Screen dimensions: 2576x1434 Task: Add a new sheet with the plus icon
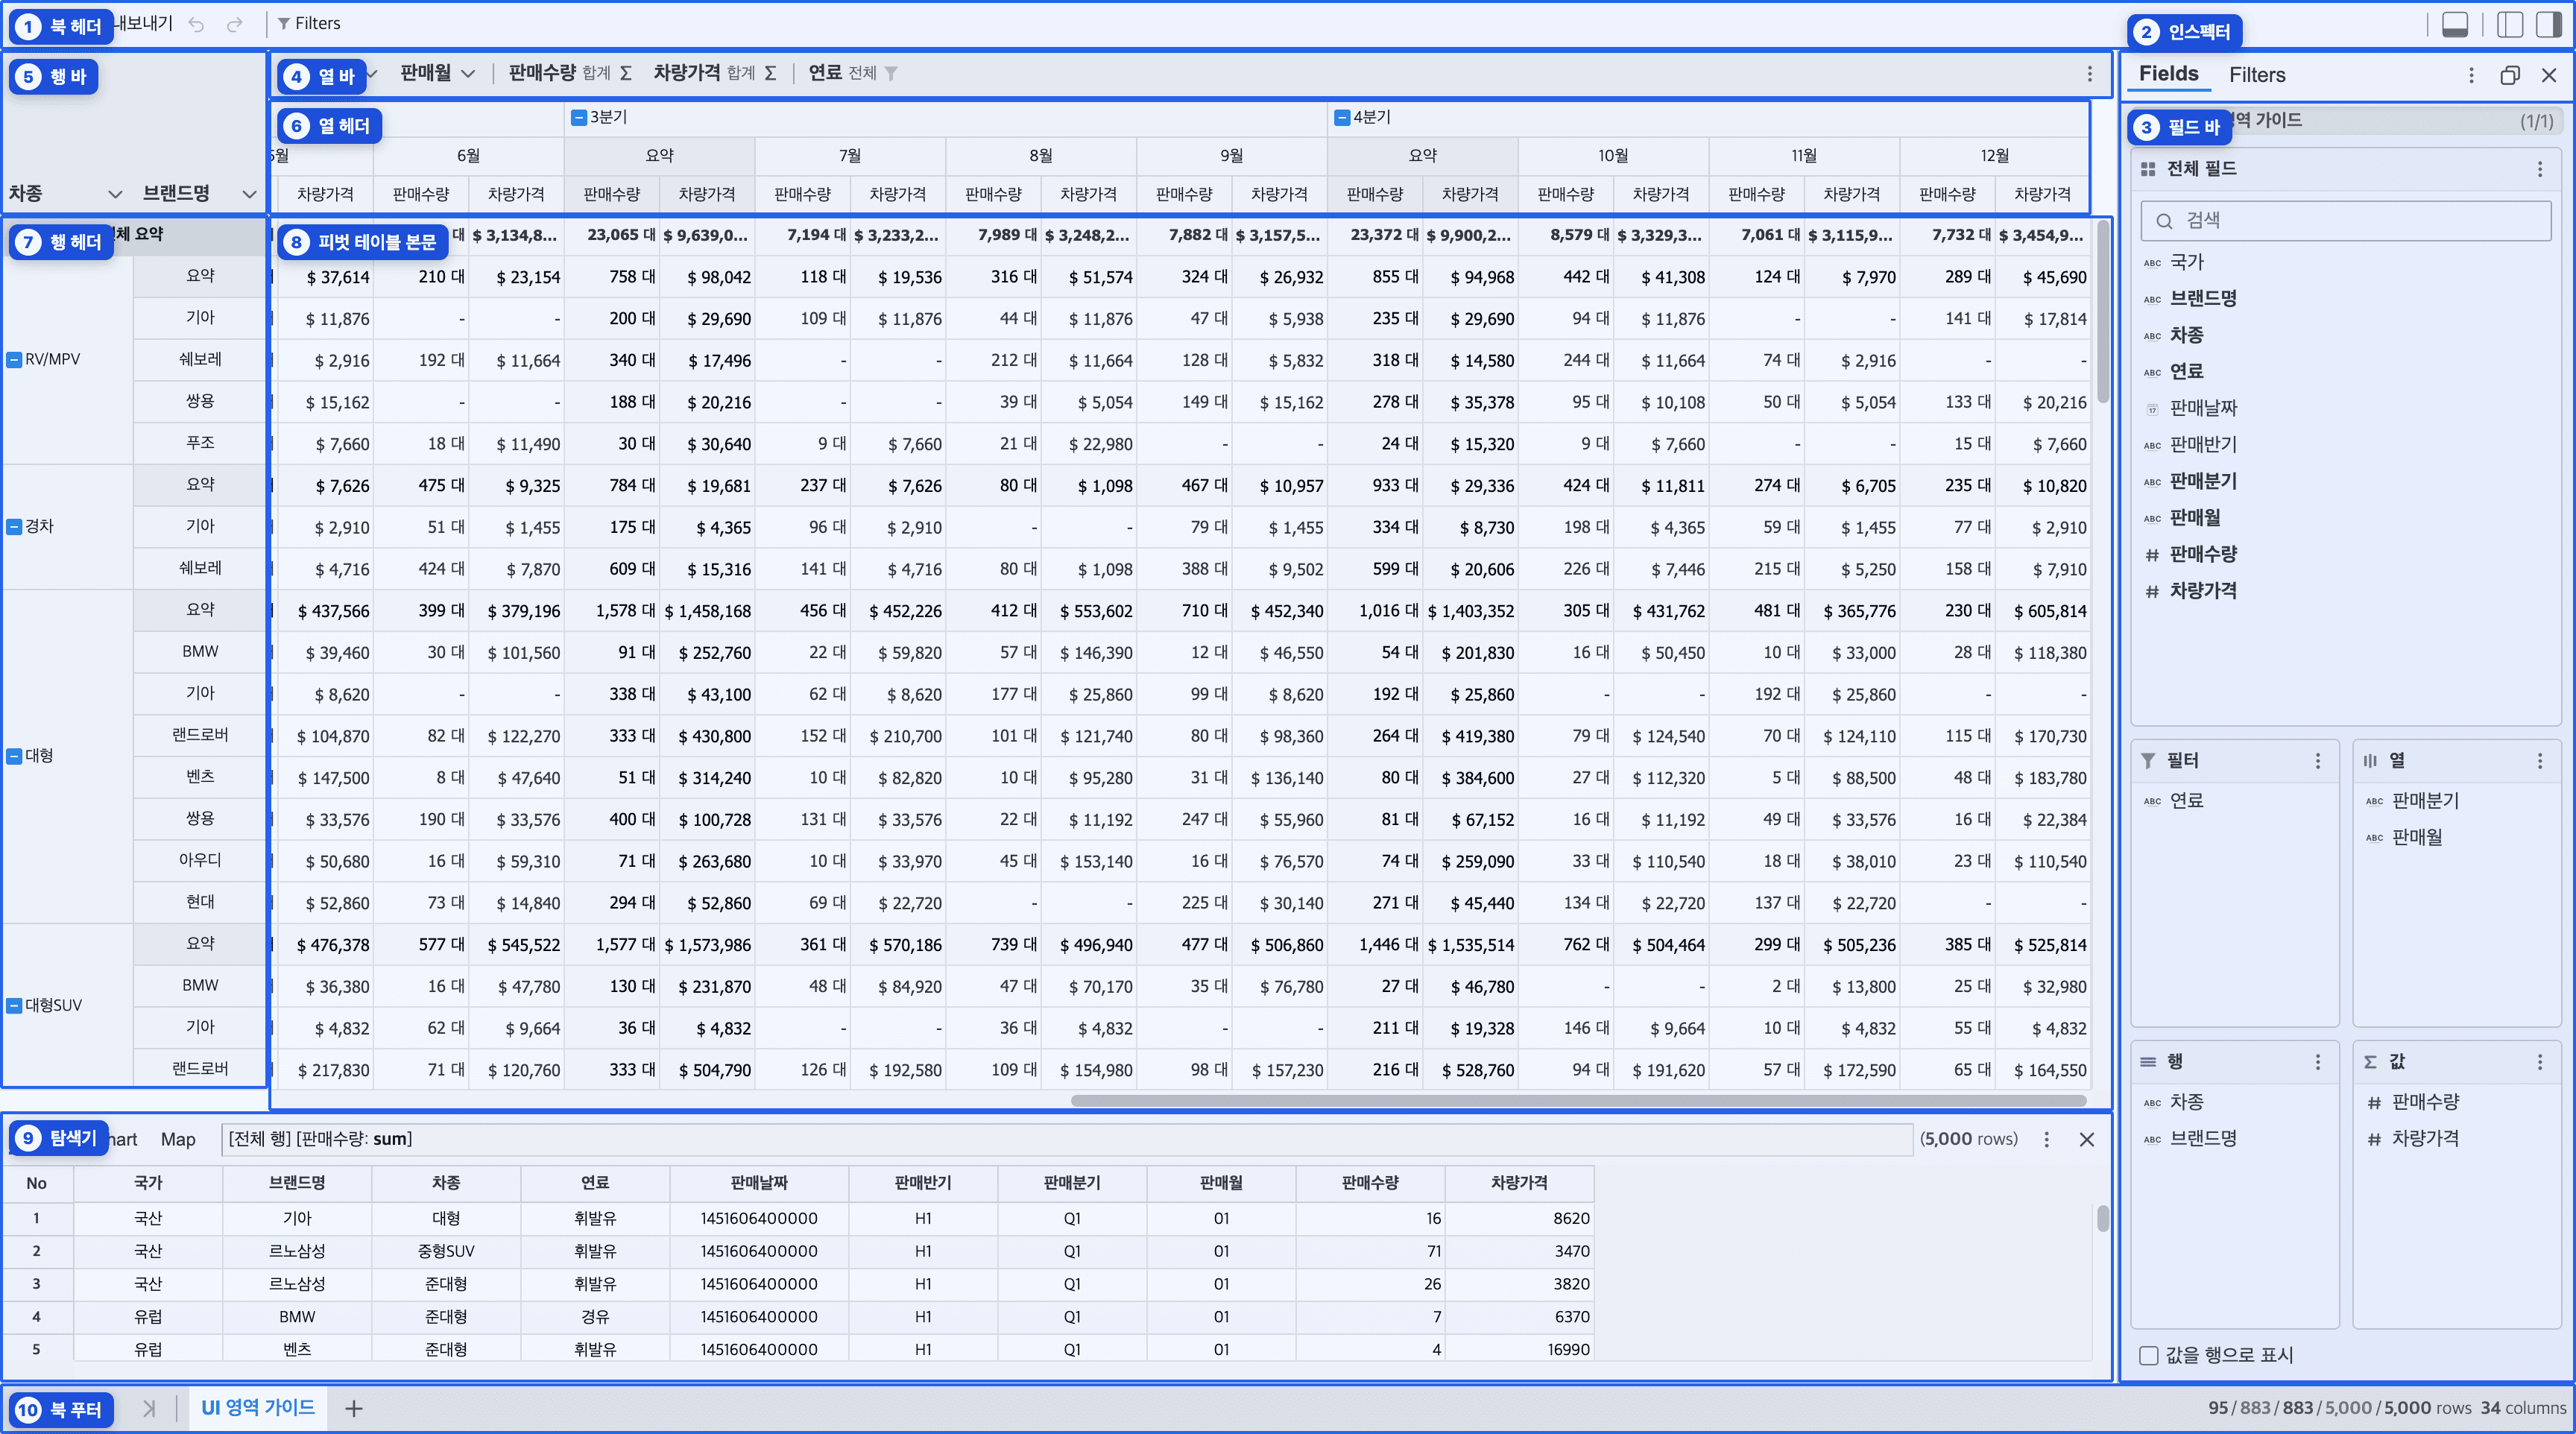tap(353, 1408)
